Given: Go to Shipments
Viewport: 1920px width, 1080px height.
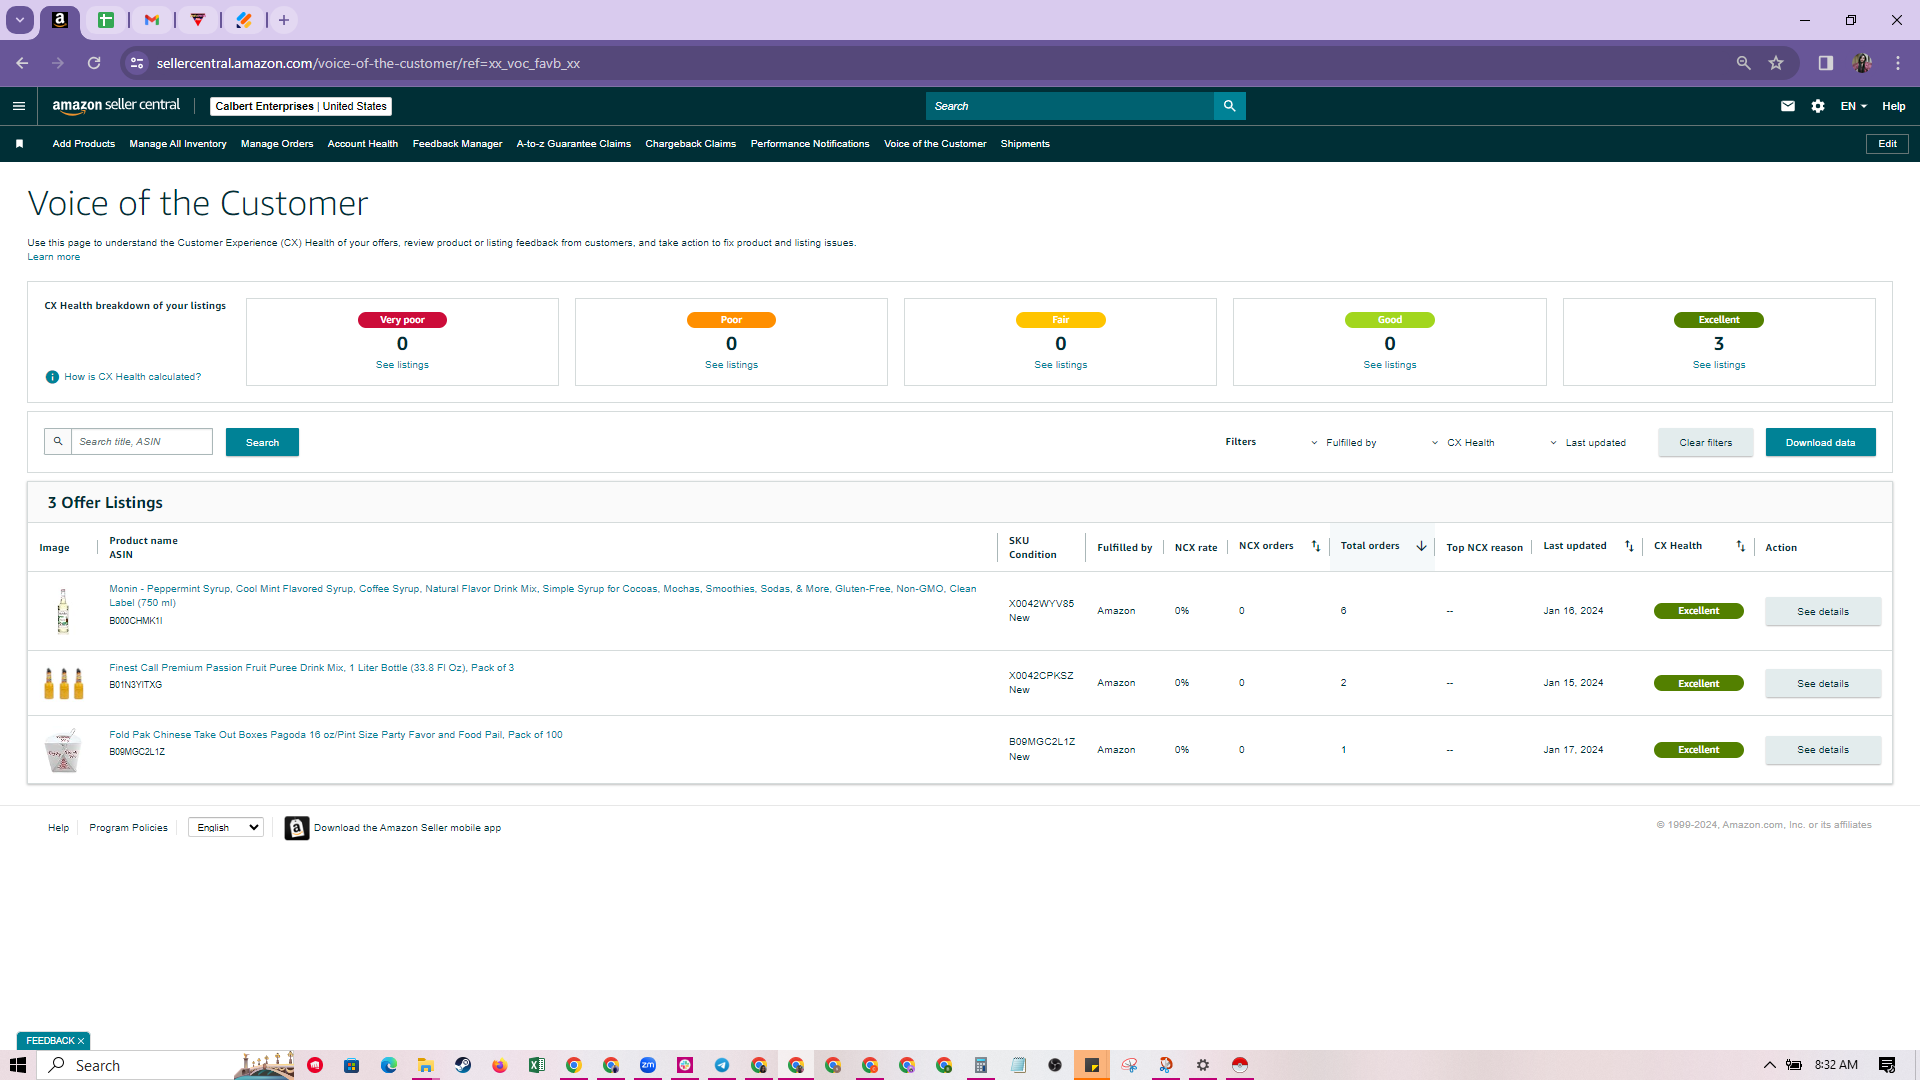Looking at the screenshot, I should pos(1025,144).
